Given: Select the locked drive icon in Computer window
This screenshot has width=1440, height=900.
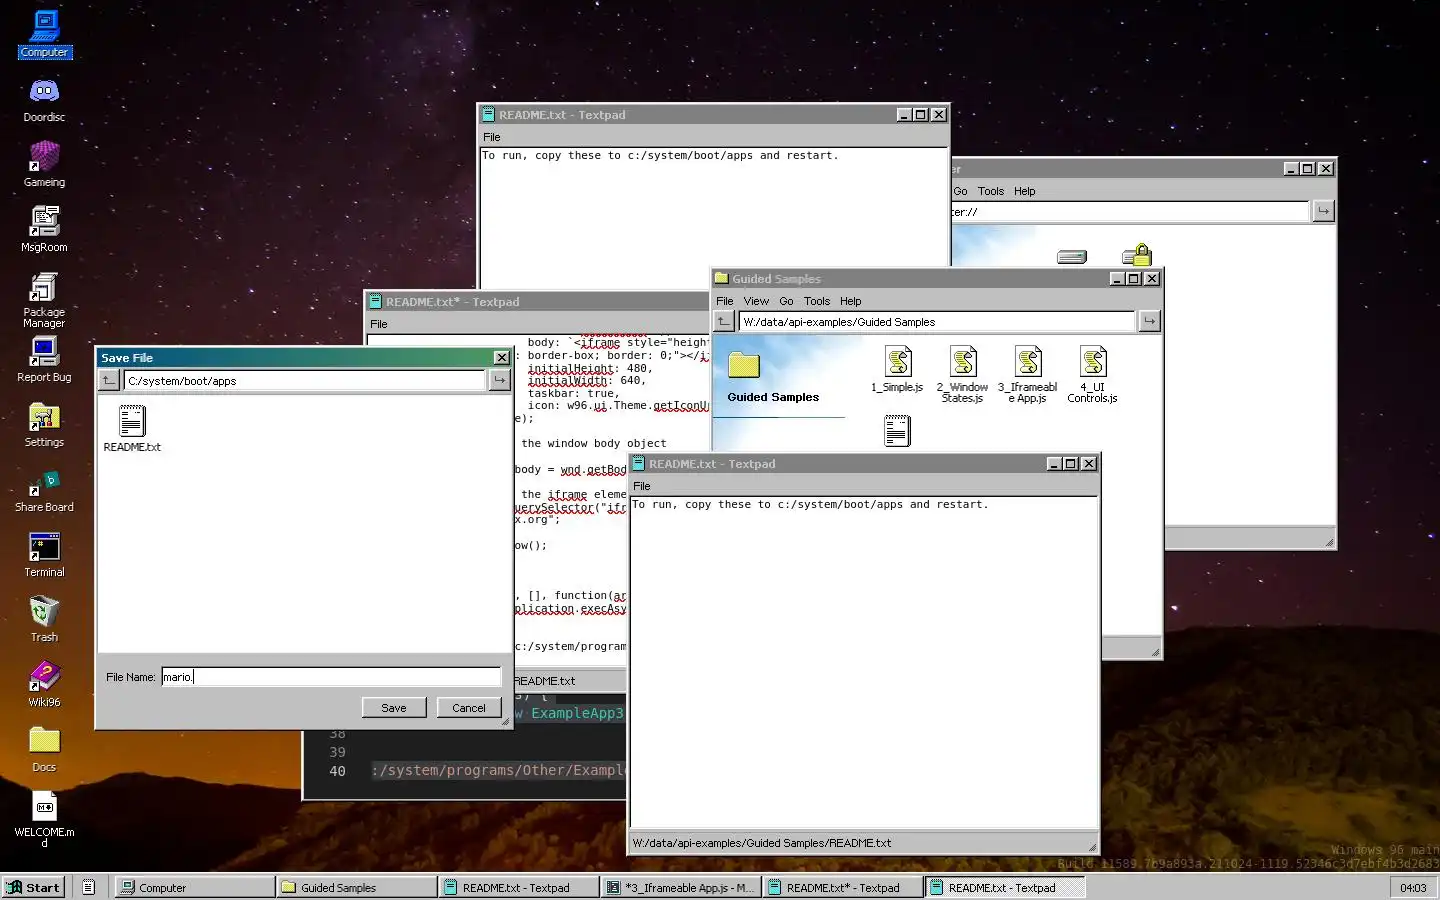Looking at the screenshot, I should click(x=1137, y=254).
